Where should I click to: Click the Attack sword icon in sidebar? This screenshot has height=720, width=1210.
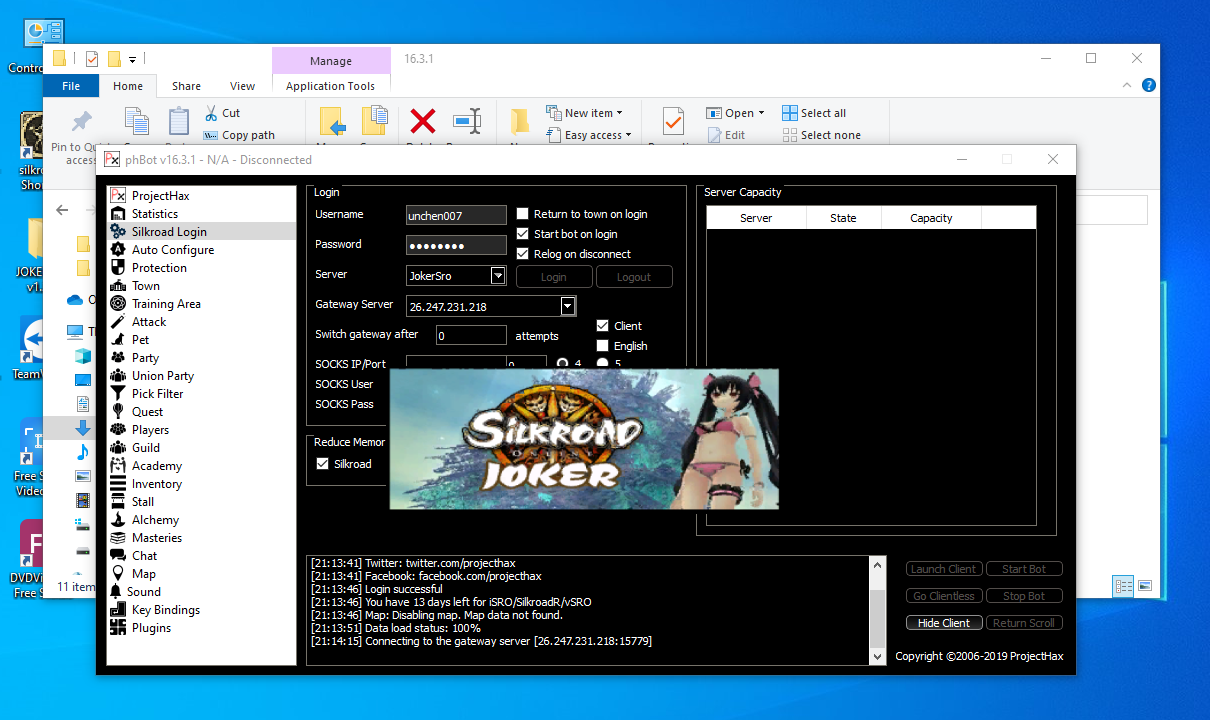[x=118, y=322]
